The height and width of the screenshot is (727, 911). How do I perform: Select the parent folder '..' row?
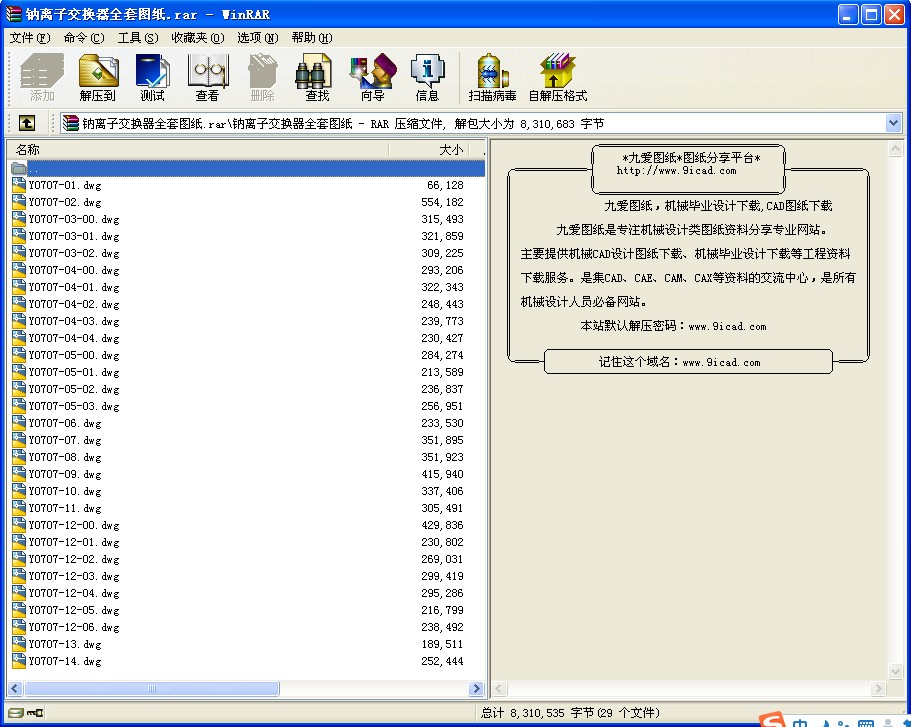click(248, 169)
